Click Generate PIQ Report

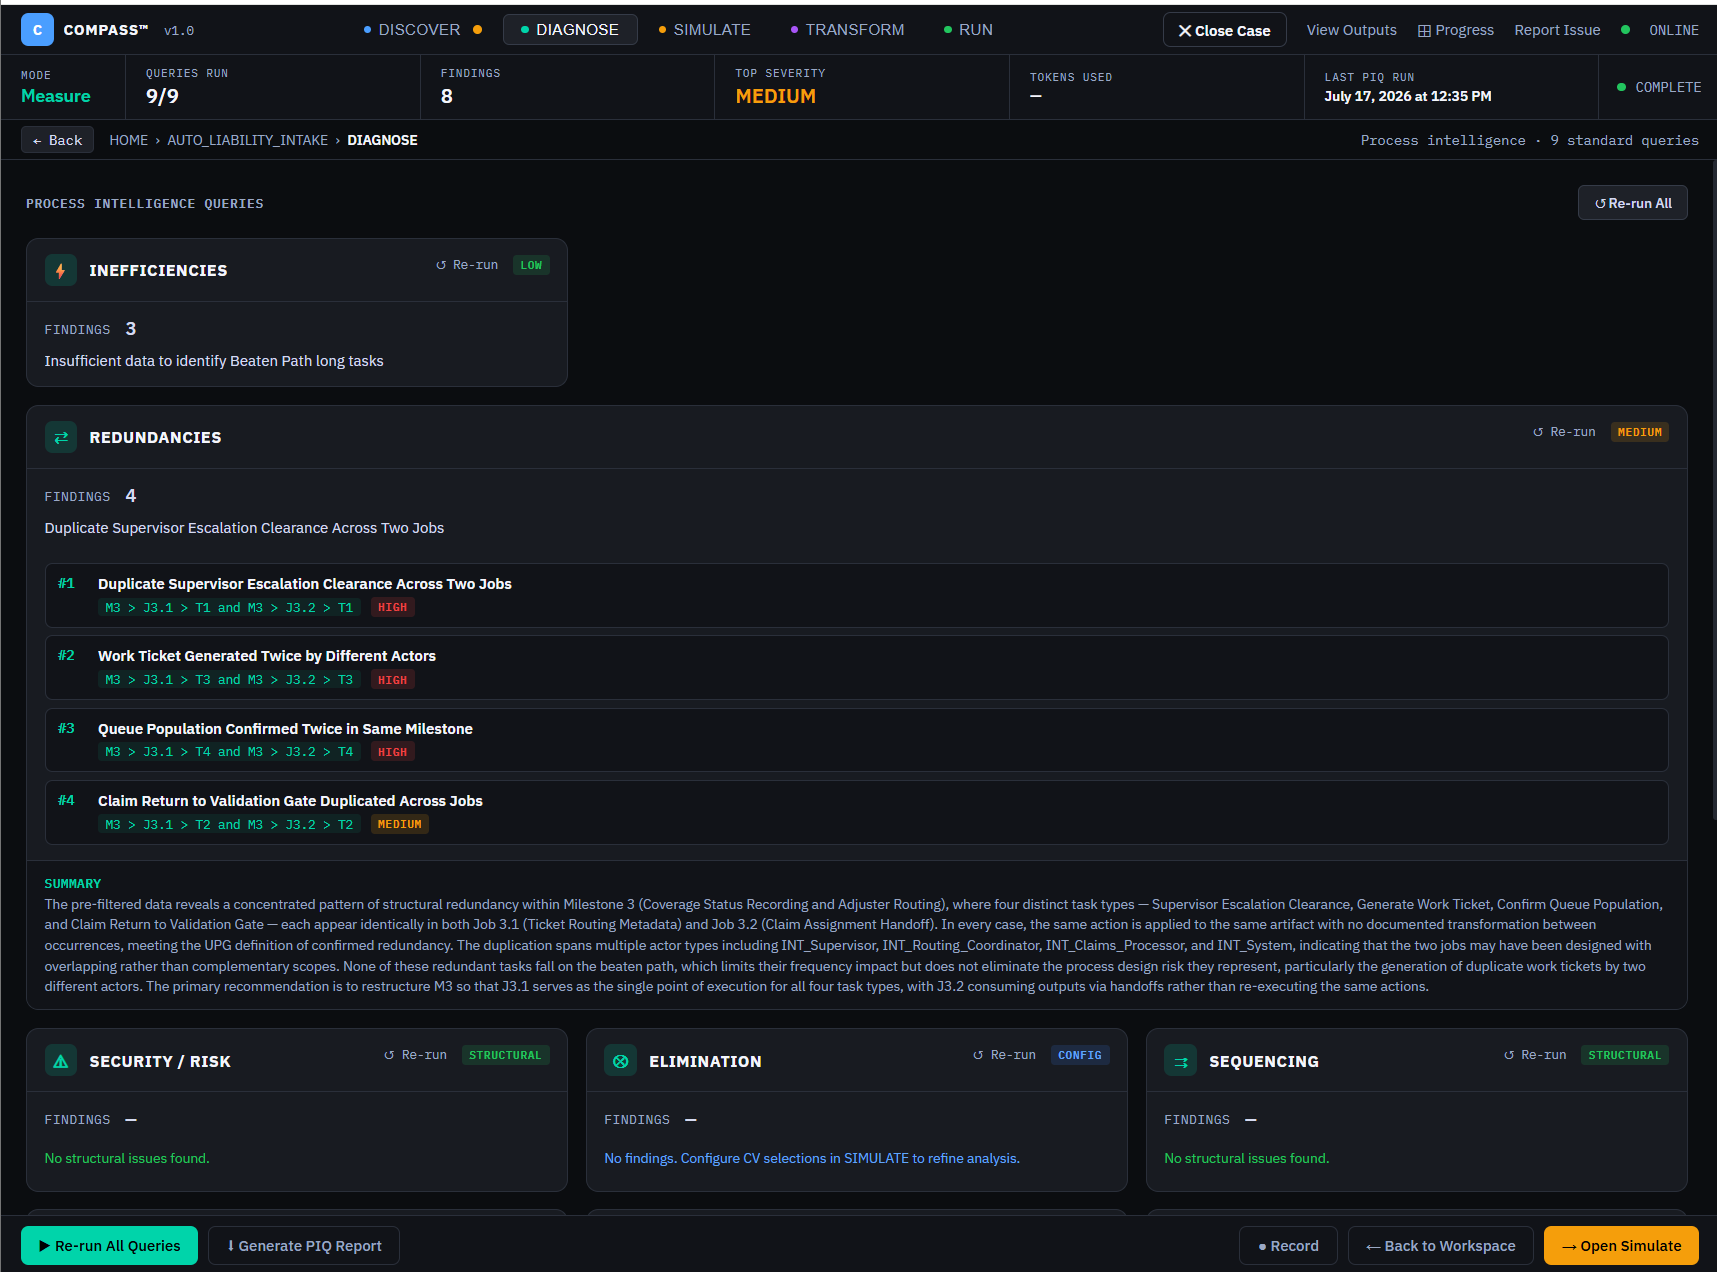coord(304,1245)
